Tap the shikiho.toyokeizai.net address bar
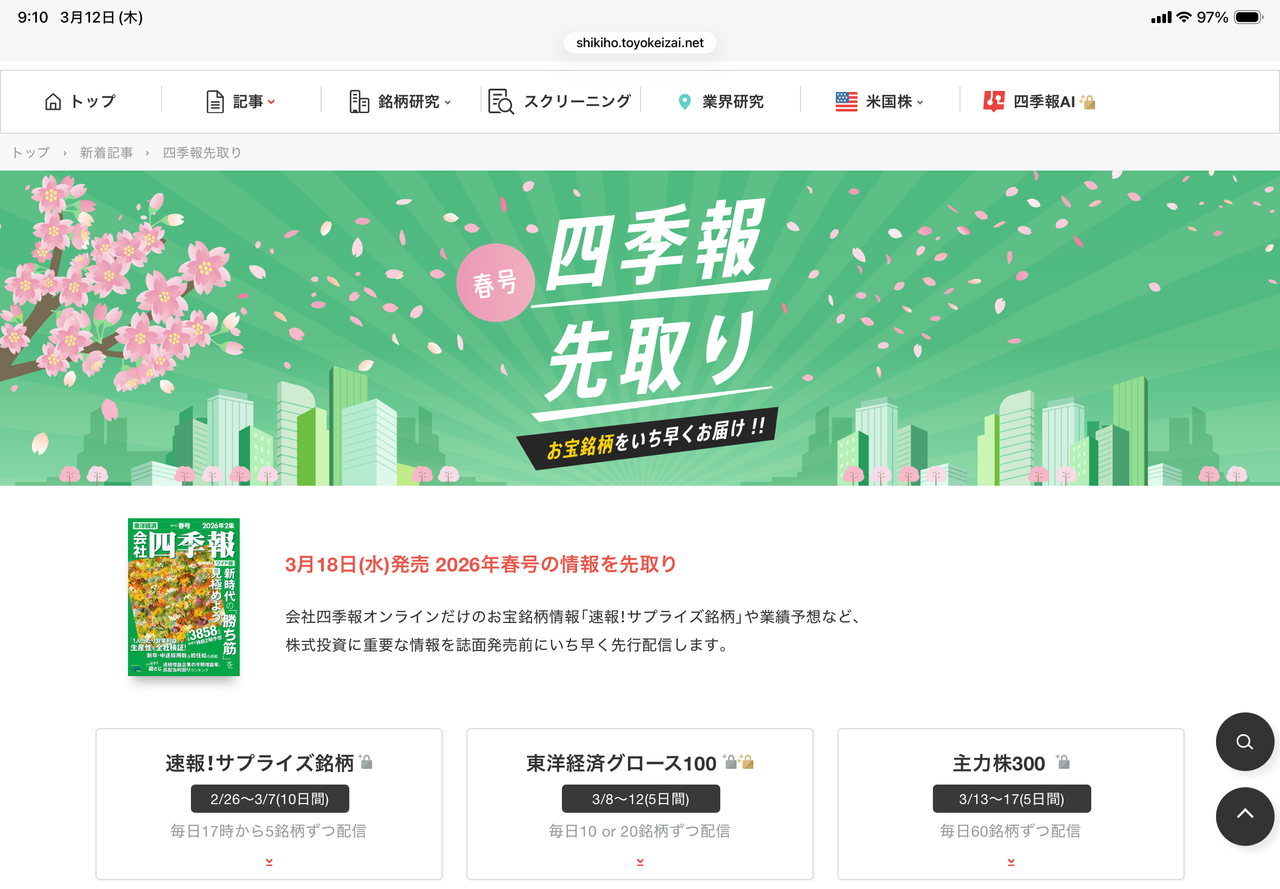The image size is (1280, 889). tap(640, 43)
